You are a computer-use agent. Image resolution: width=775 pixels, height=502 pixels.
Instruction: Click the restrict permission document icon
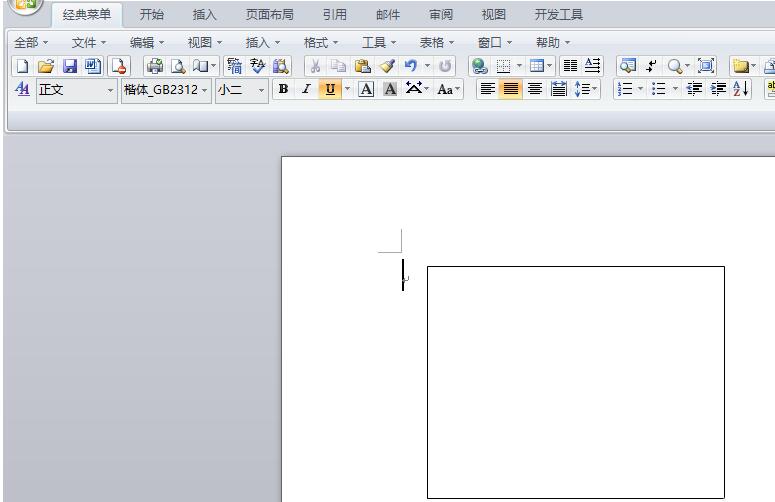(119, 66)
